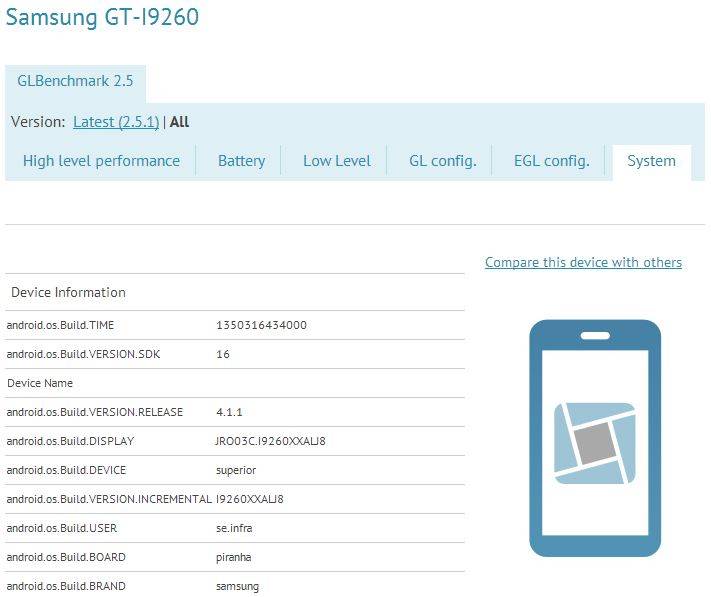Select the System tab
The image size is (711, 597).
[x=651, y=161]
